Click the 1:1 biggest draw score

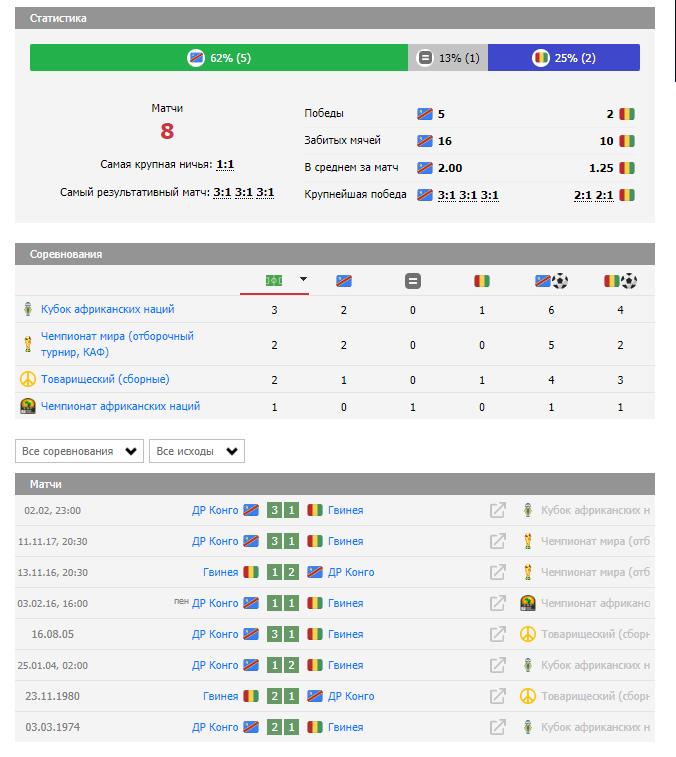pyautogui.click(x=225, y=164)
